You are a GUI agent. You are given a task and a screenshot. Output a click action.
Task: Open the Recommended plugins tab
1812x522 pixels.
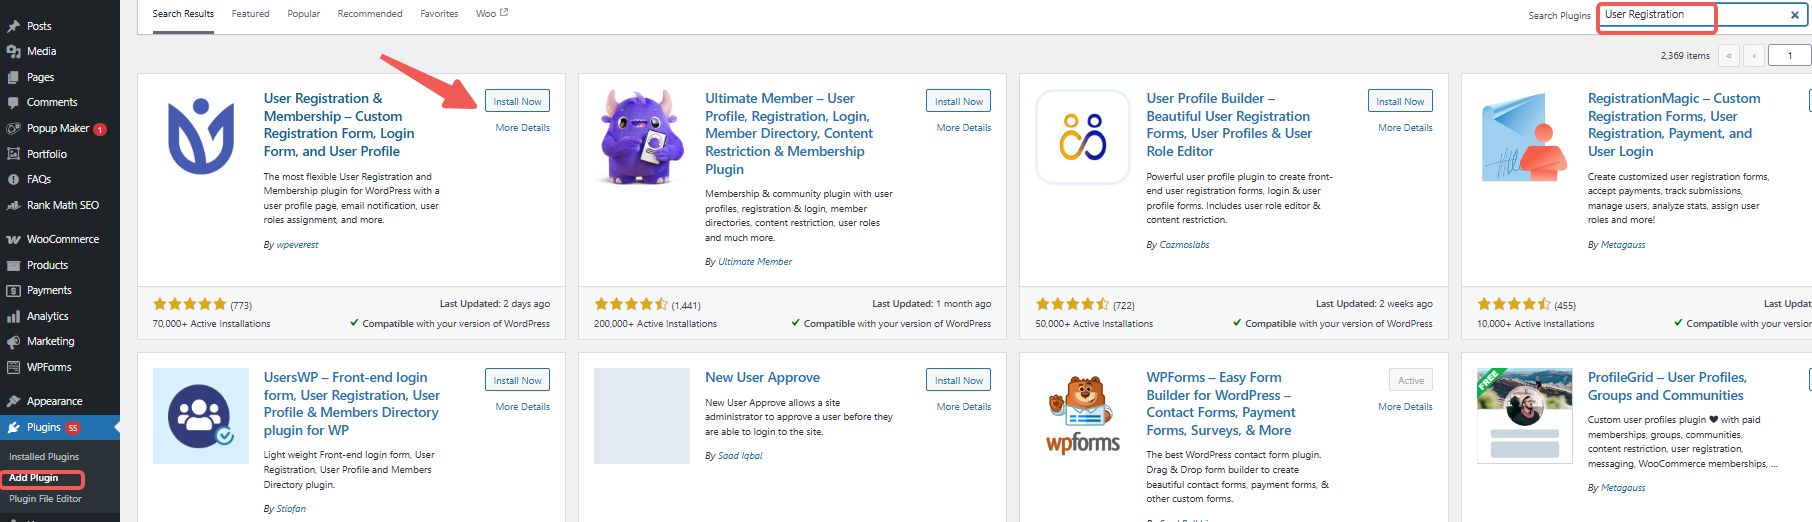click(x=370, y=14)
